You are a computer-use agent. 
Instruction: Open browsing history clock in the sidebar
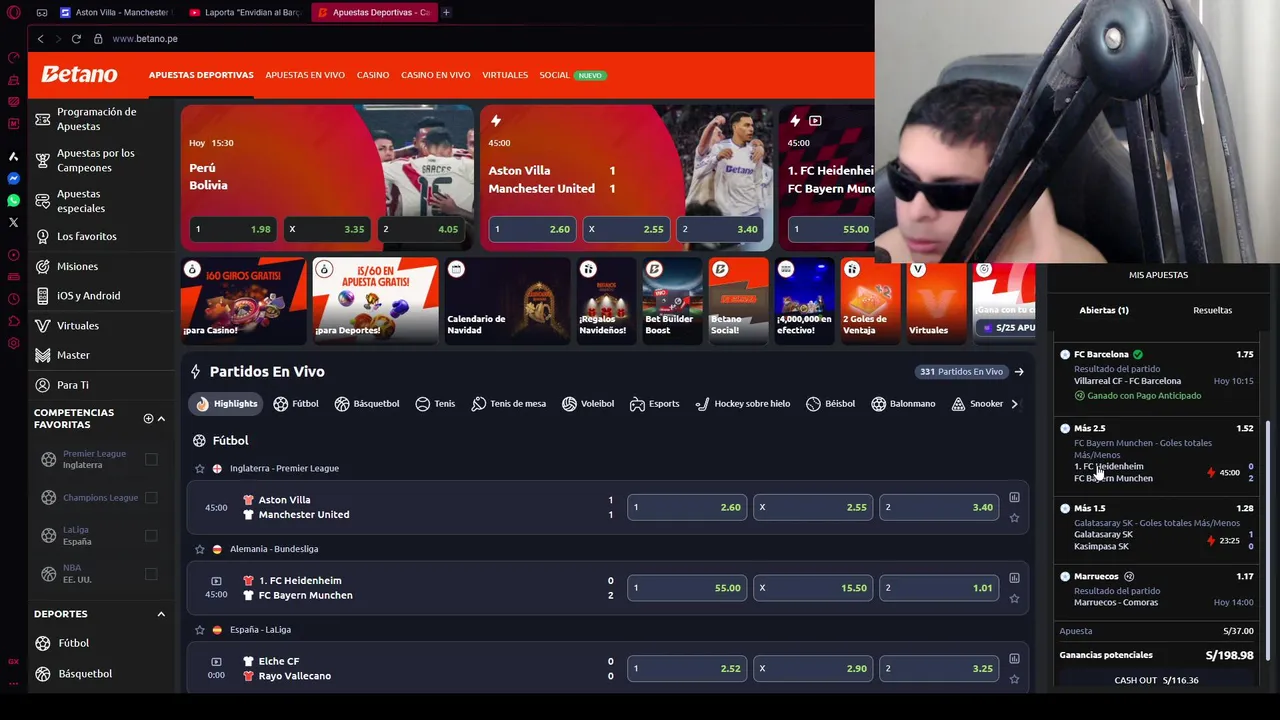pos(13,299)
